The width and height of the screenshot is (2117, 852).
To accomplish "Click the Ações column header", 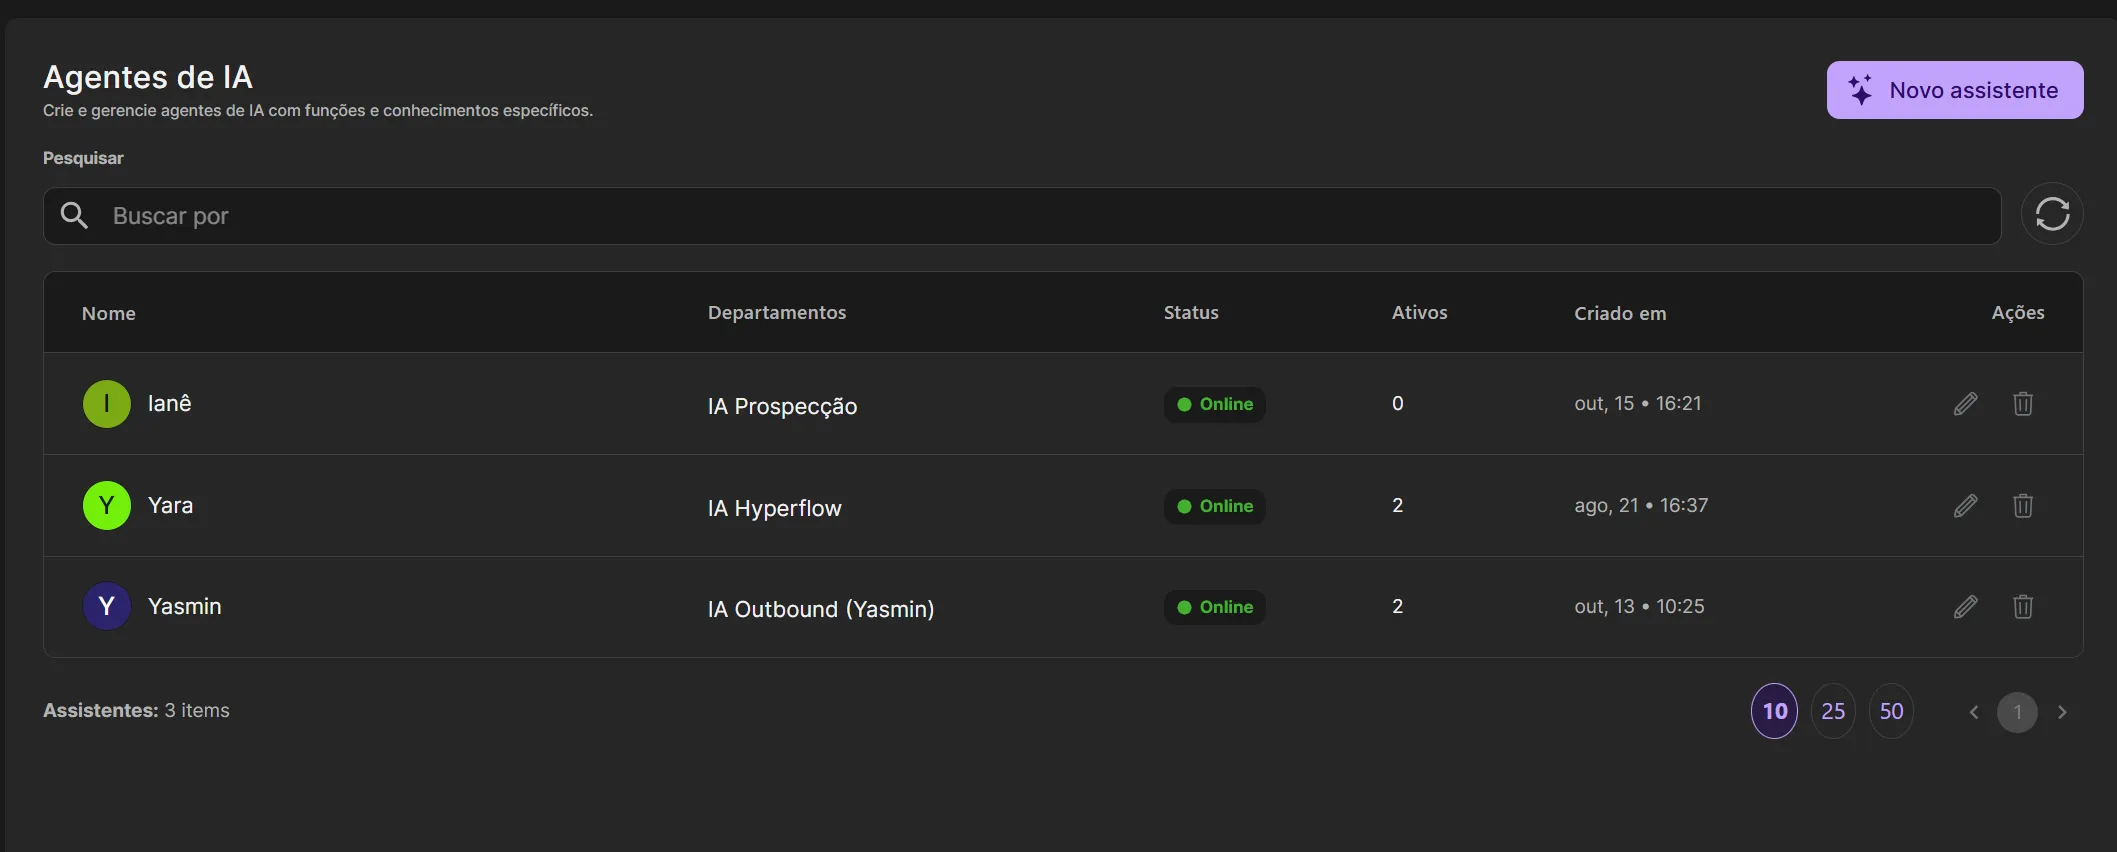I will [x=2018, y=313].
